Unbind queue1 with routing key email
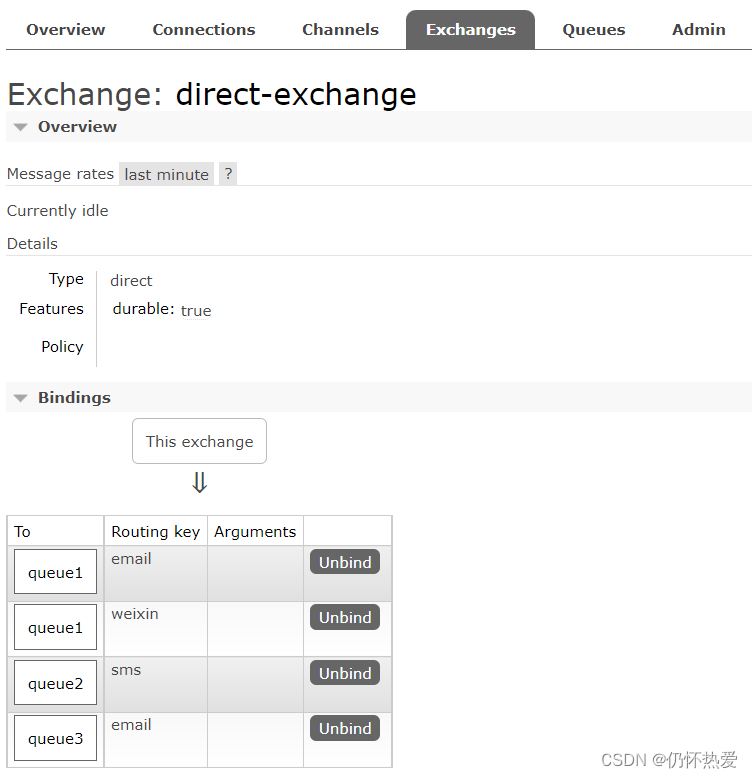Image resolution: width=752 pixels, height=778 pixels. click(345, 562)
